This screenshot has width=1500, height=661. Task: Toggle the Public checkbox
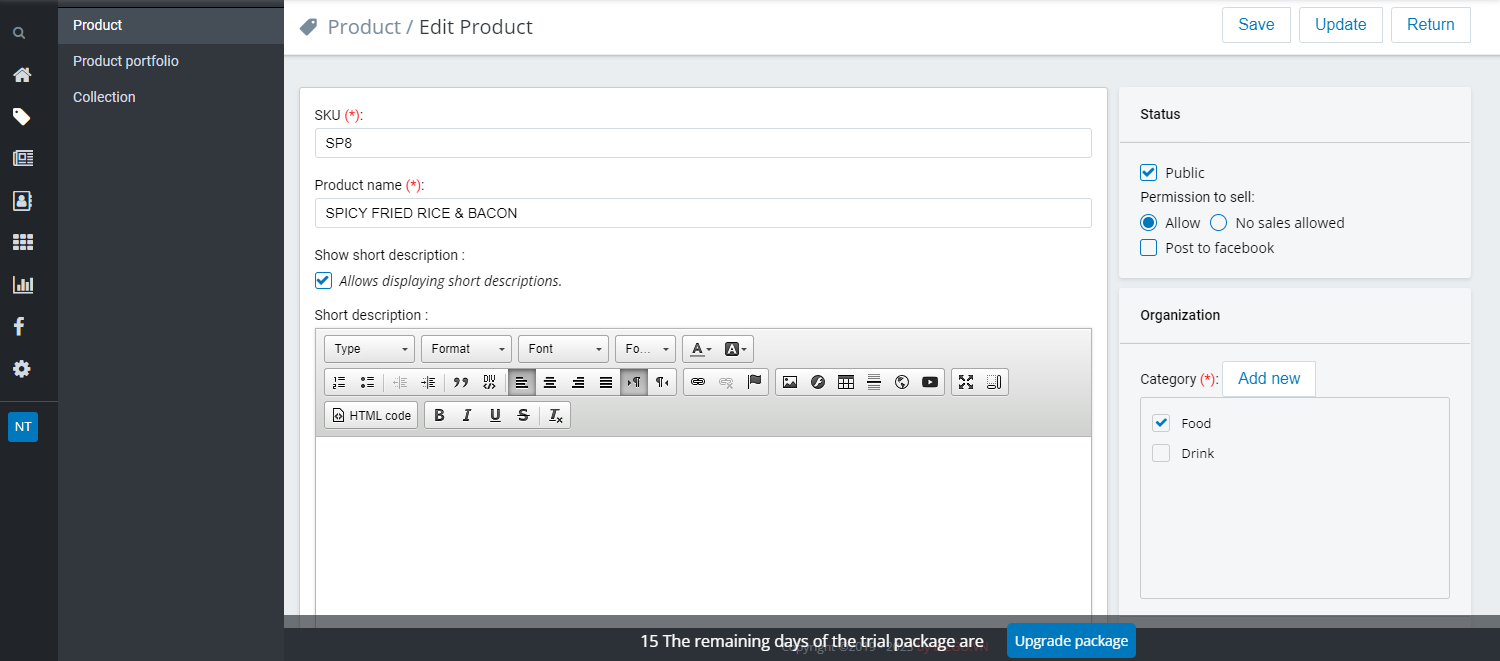(x=1149, y=173)
